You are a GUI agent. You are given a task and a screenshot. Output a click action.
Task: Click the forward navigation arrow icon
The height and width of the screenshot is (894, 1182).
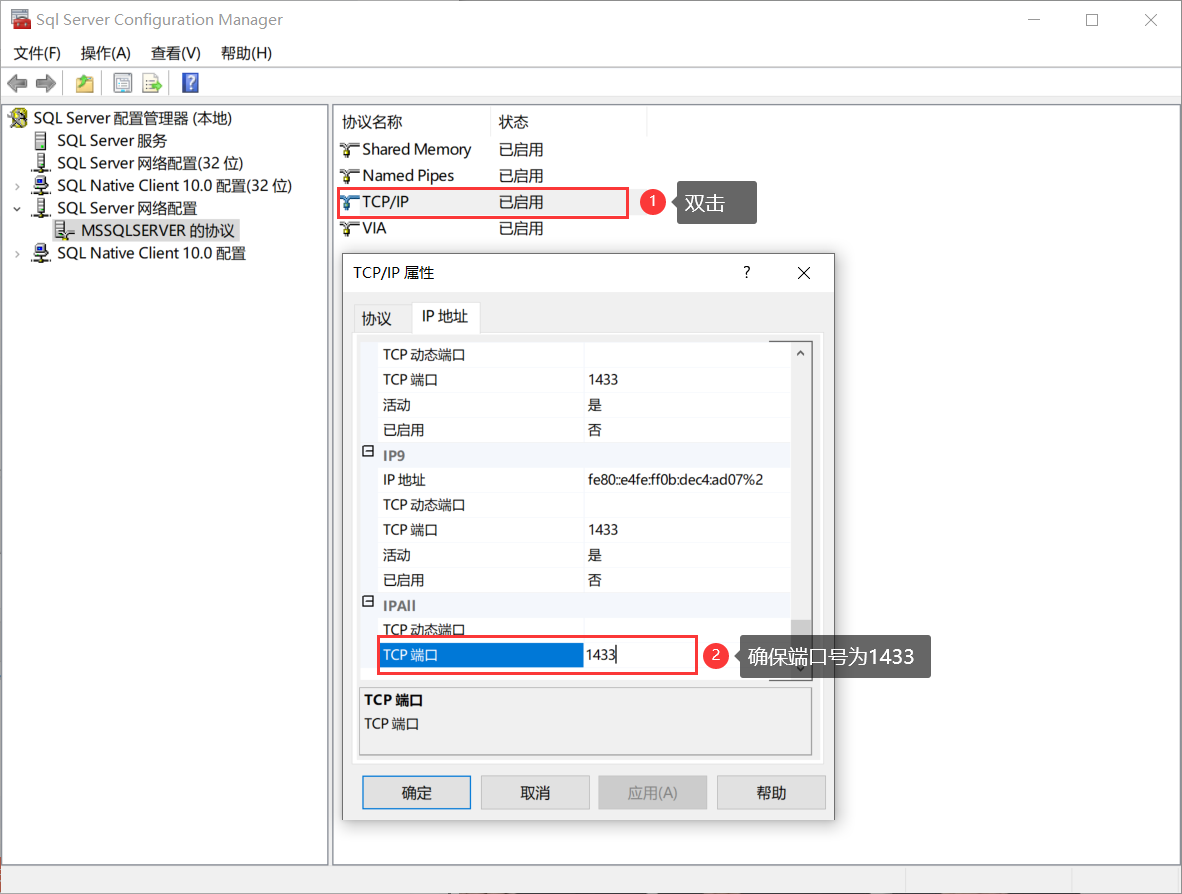pyautogui.click(x=46, y=82)
